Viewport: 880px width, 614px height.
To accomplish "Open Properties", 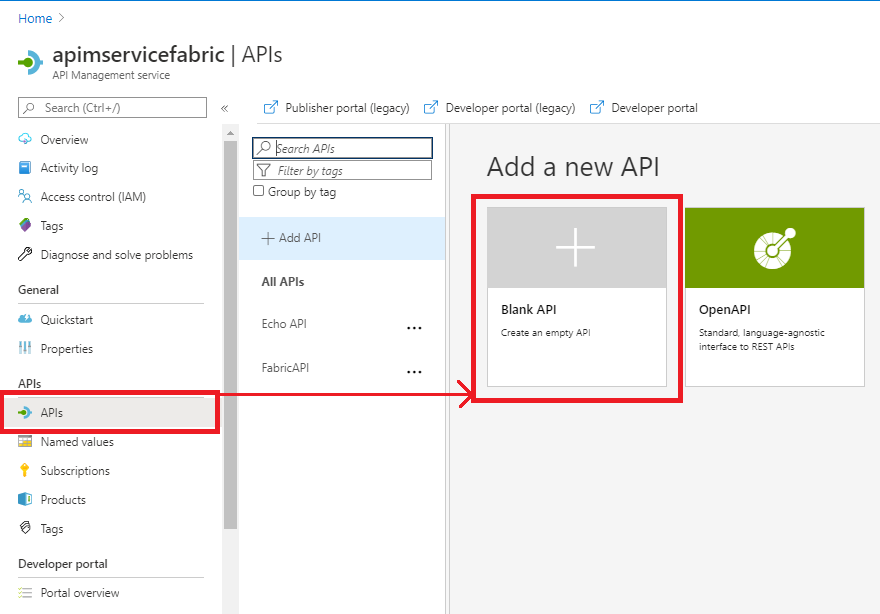I will click(x=67, y=349).
